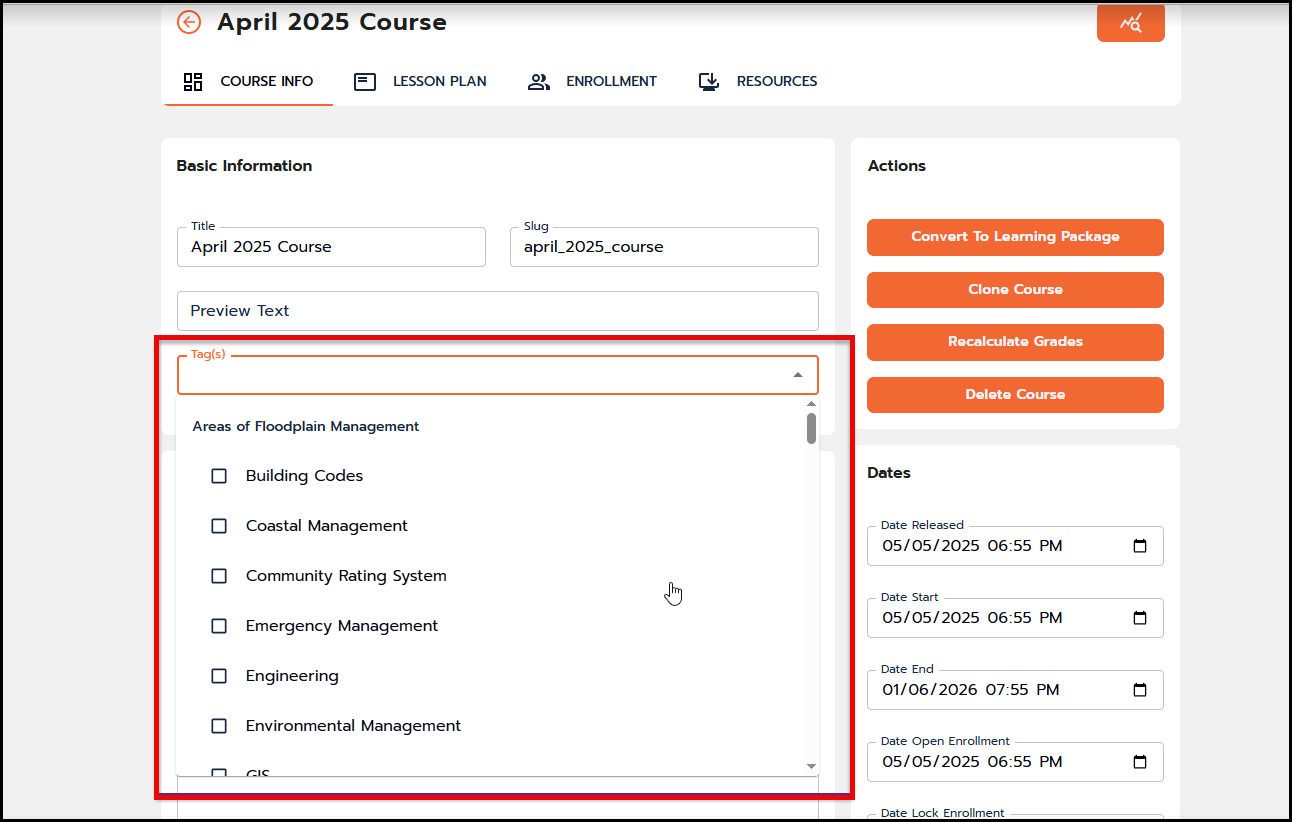The height and width of the screenshot is (822, 1292).
Task: Click the Delete Course button
Action: coord(1015,394)
